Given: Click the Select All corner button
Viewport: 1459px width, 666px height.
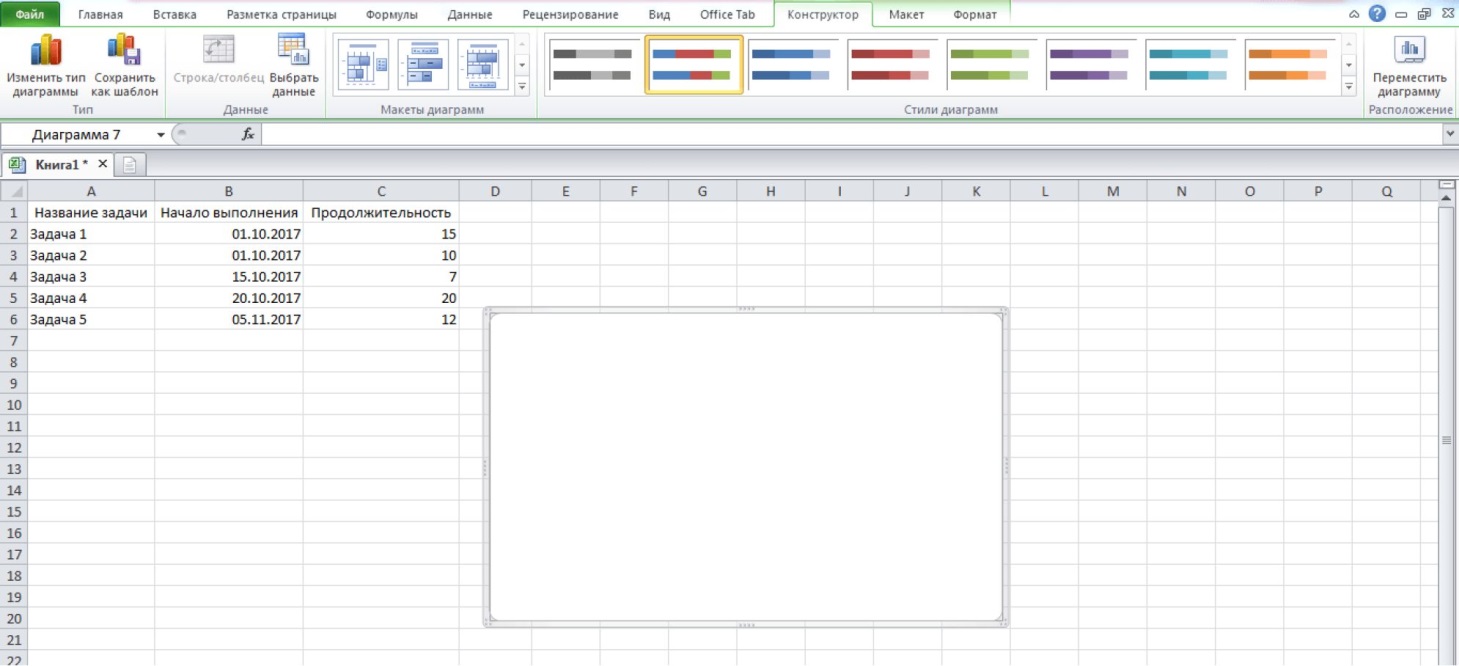Looking at the screenshot, I should tap(13, 191).
